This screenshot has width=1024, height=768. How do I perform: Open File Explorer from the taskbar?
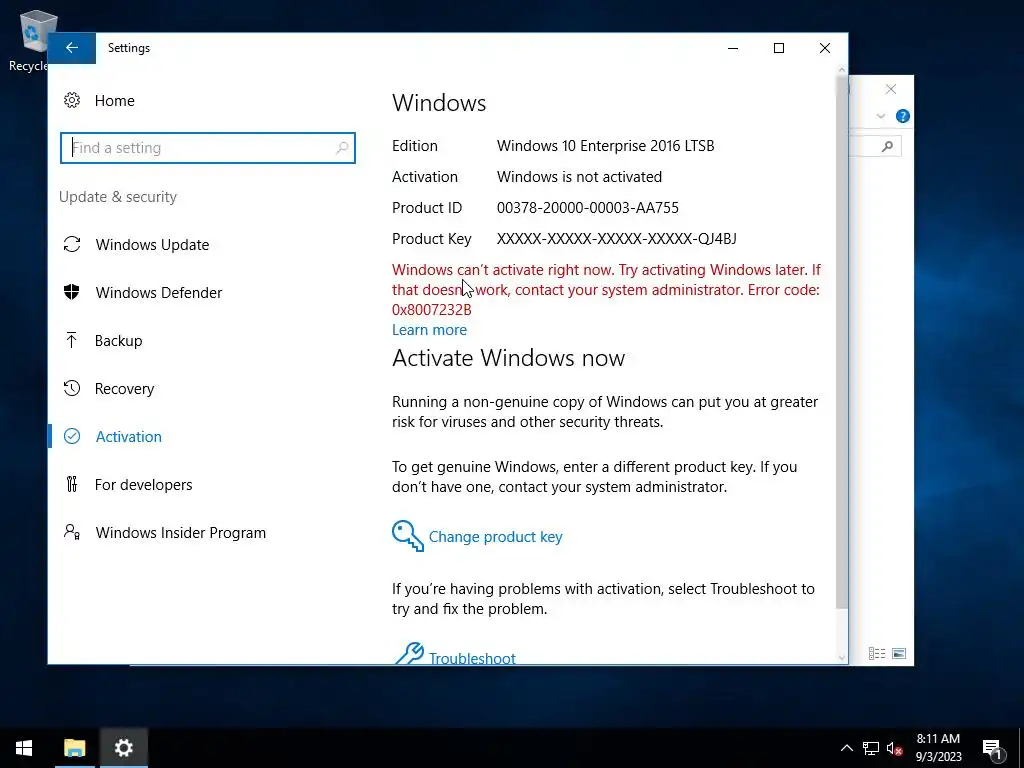(74, 748)
